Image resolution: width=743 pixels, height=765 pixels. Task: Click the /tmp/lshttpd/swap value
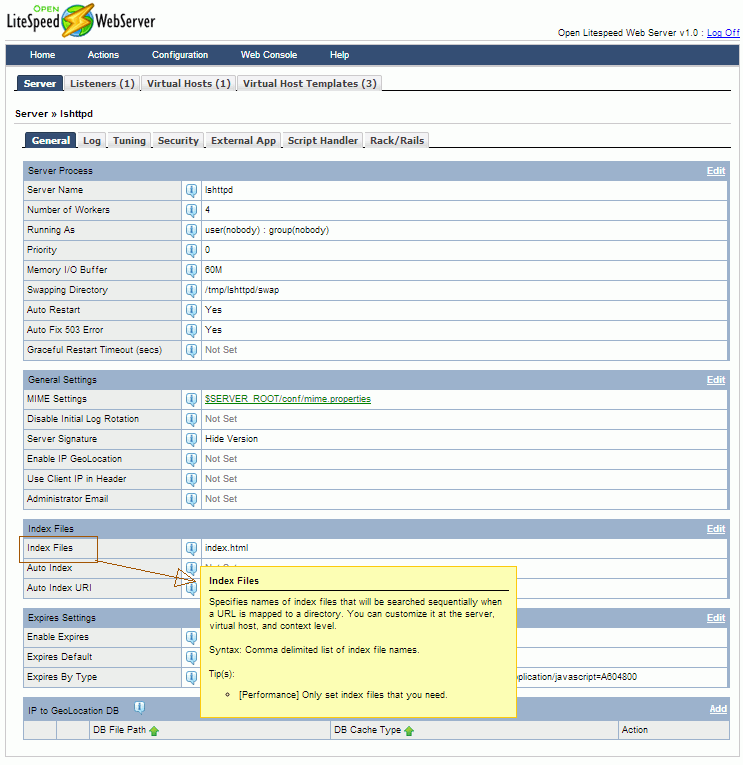pyautogui.click(x=242, y=290)
